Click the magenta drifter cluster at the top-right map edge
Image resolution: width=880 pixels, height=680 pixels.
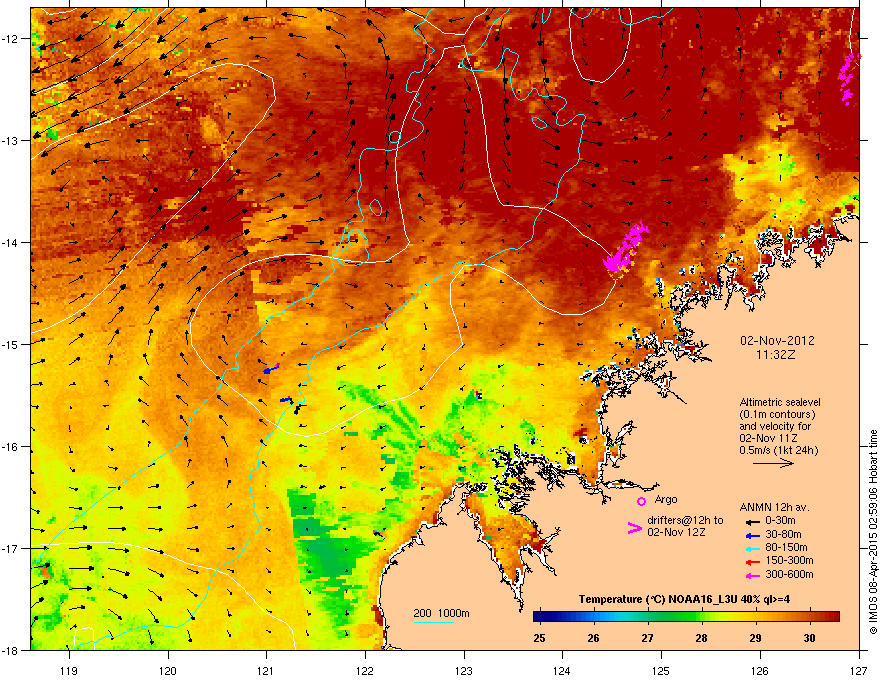pos(847,79)
